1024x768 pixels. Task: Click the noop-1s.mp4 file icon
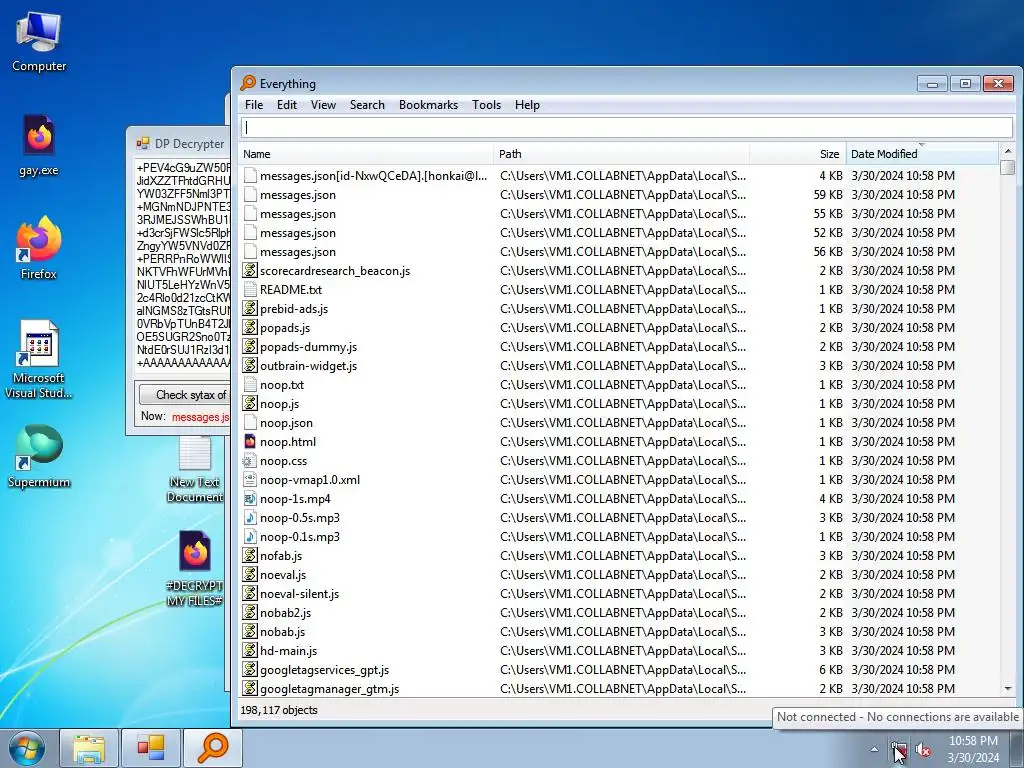(249, 498)
